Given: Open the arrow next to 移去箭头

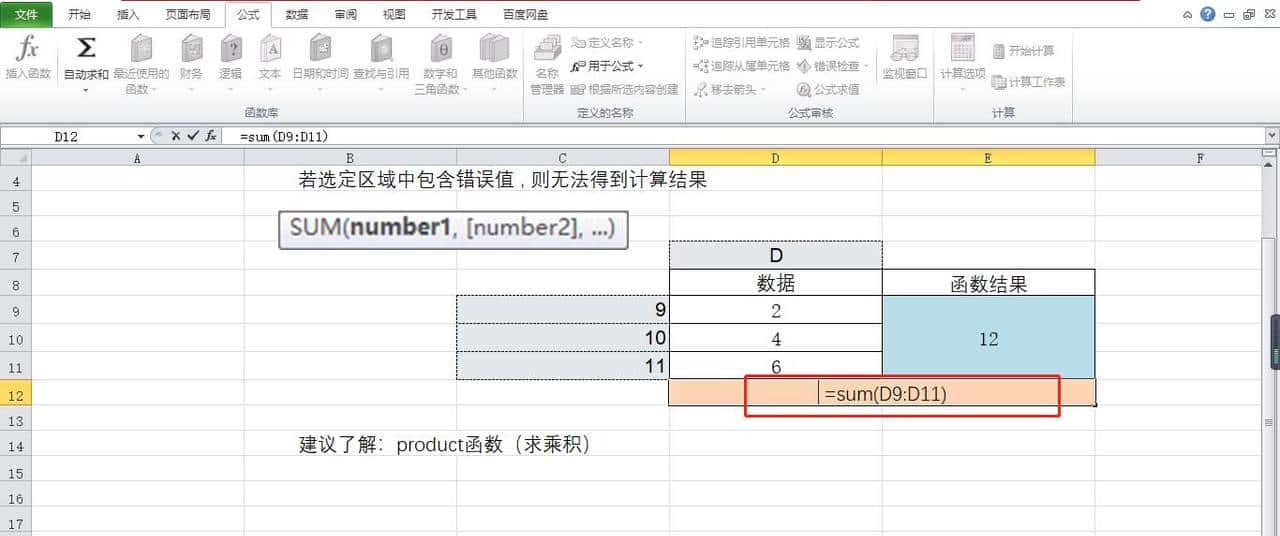Looking at the screenshot, I should pos(764,89).
